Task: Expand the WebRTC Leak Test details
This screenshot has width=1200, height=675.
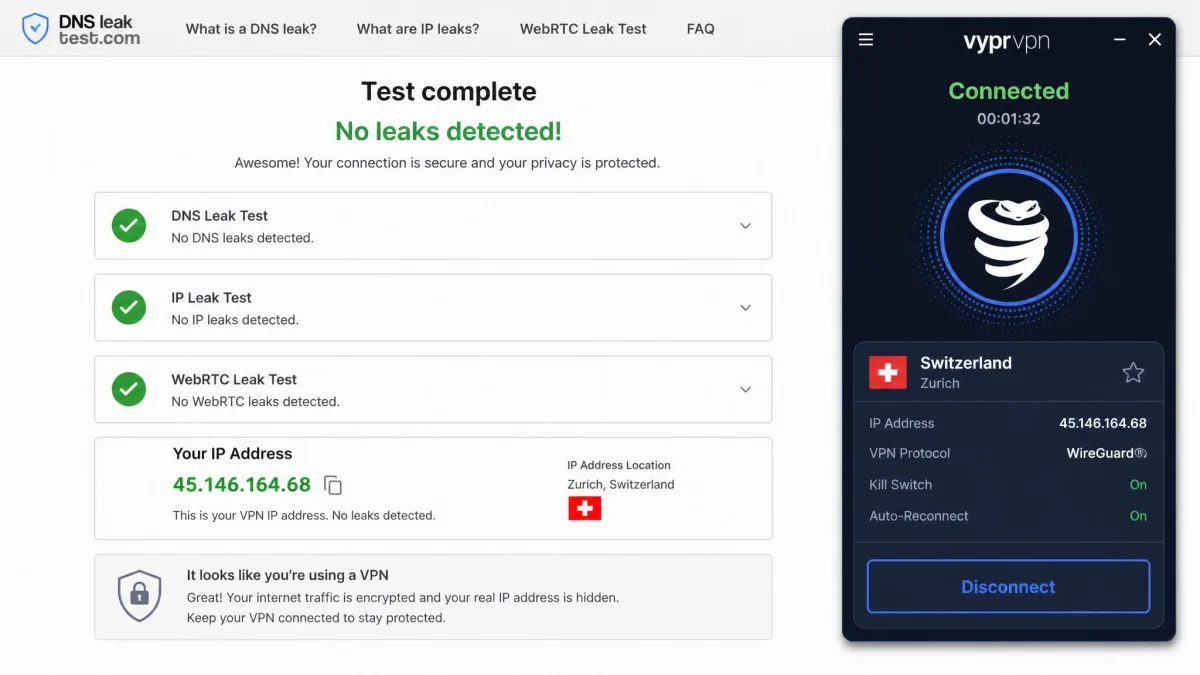Action: pos(745,389)
